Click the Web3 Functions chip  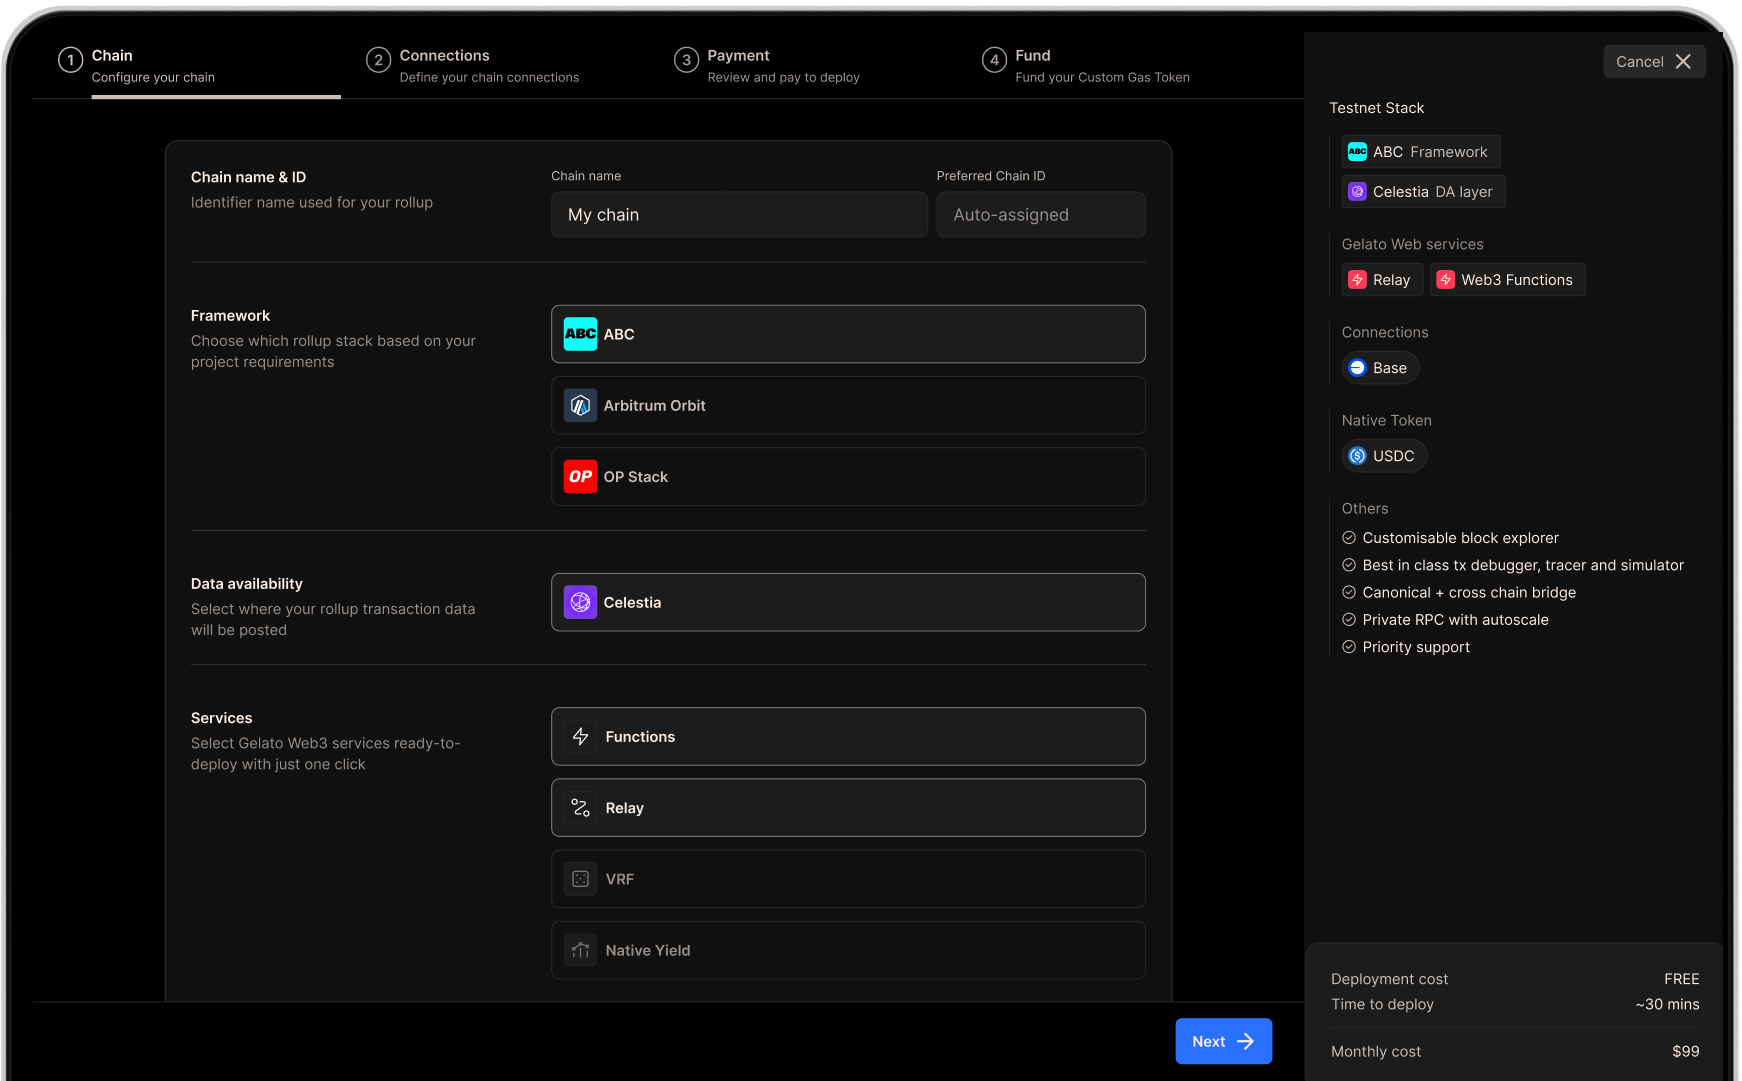point(1507,280)
